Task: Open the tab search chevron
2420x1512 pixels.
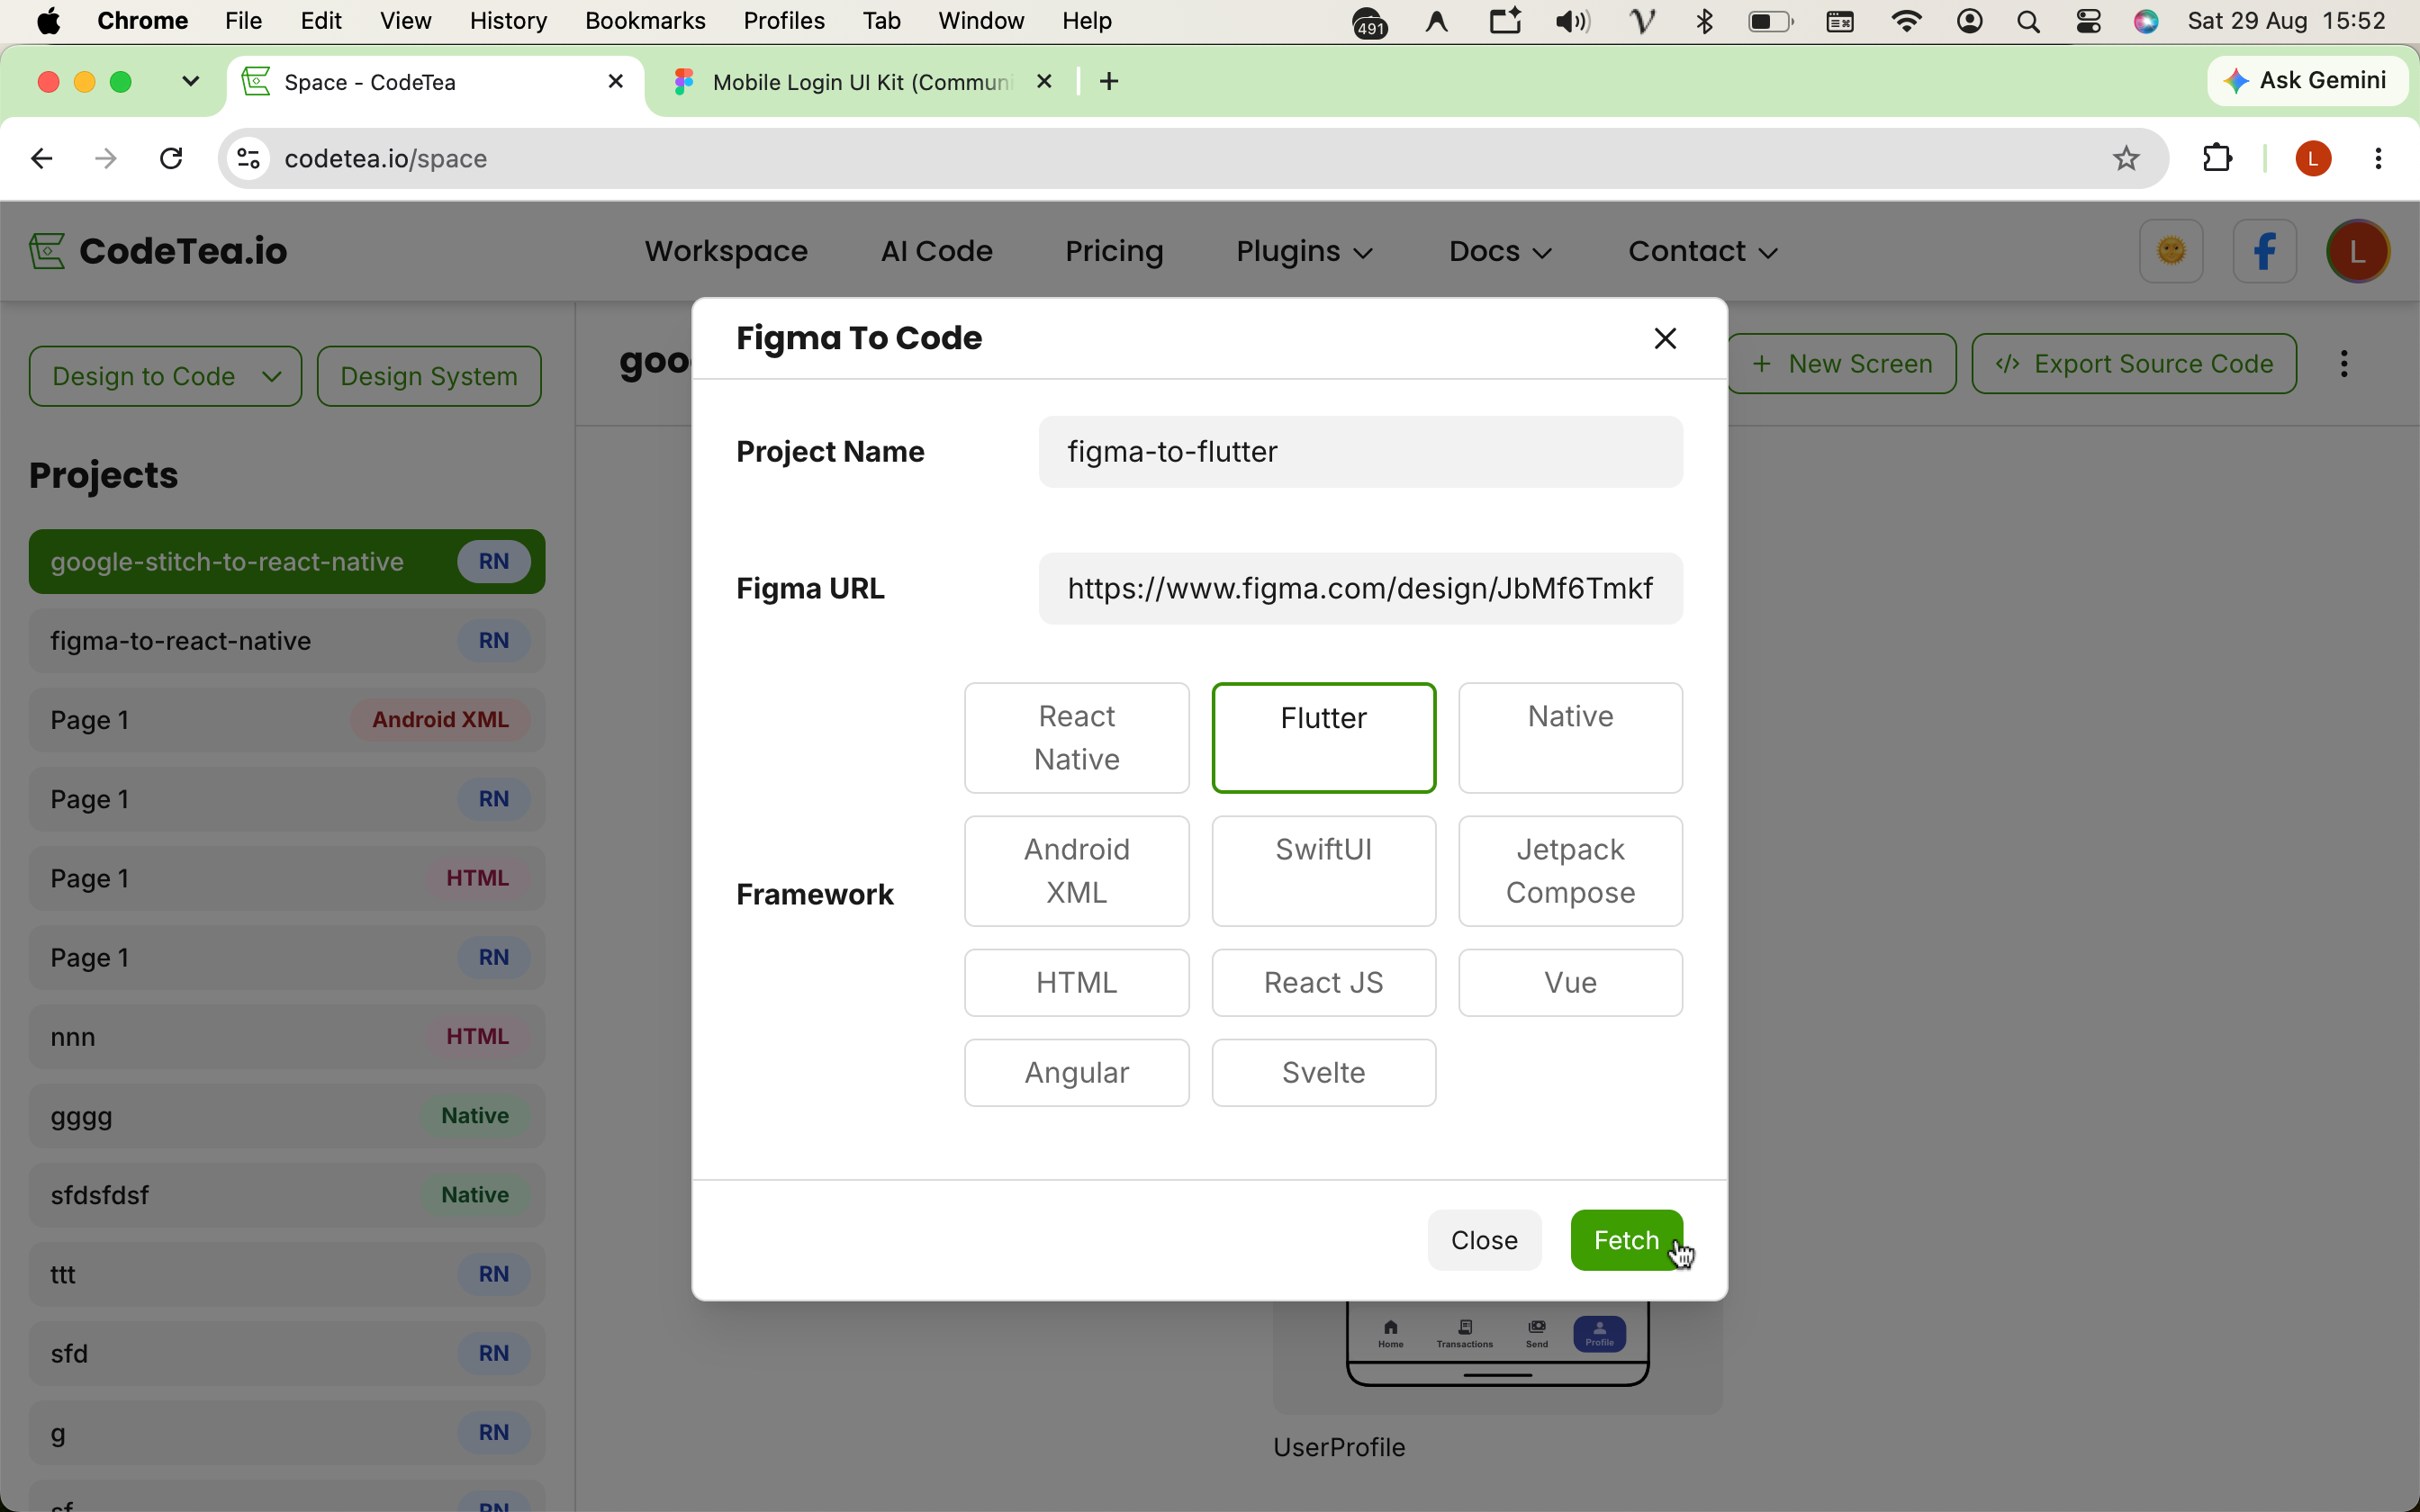Action: 190,82
